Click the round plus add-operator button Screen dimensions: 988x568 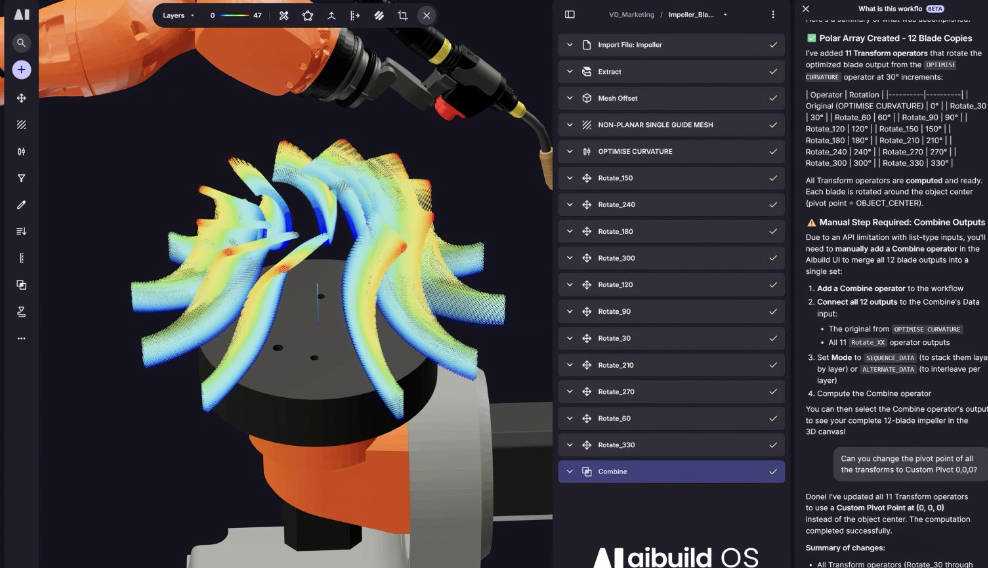pos(21,69)
